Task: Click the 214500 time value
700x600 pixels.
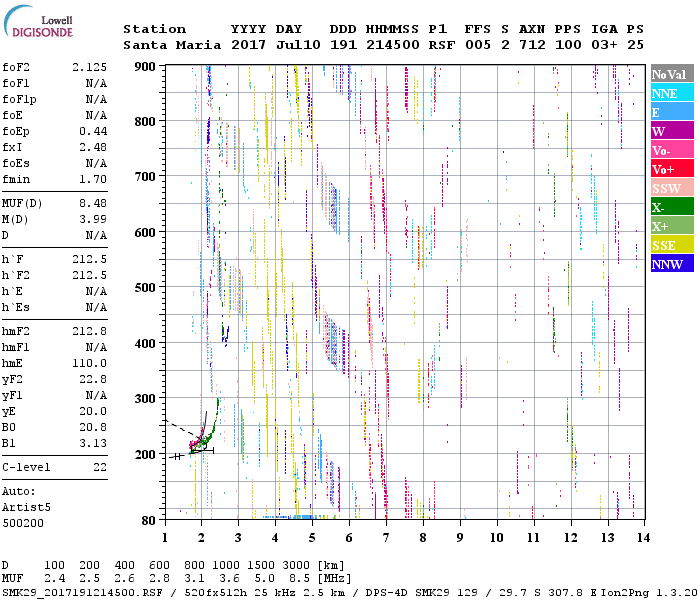Action: click(x=392, y=45)
